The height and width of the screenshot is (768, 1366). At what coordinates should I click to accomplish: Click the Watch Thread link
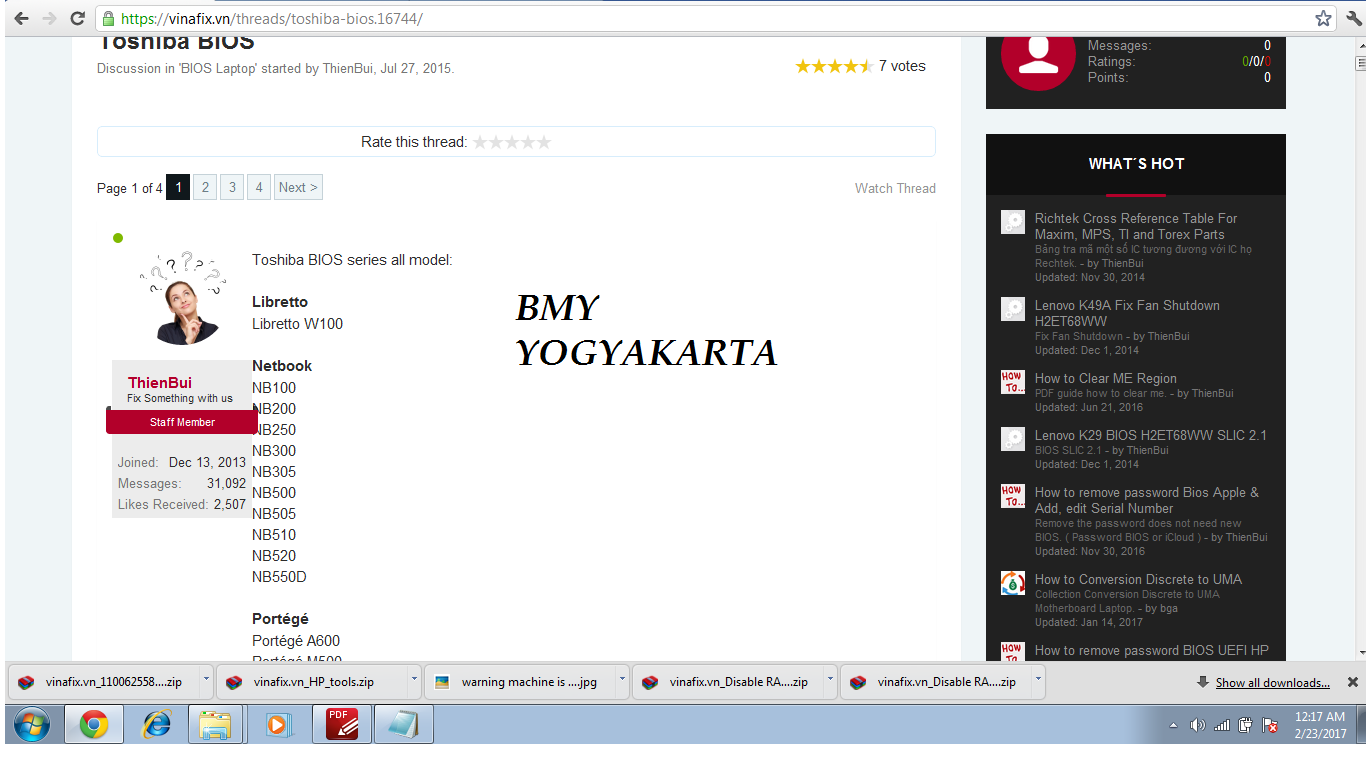(895, 188)
